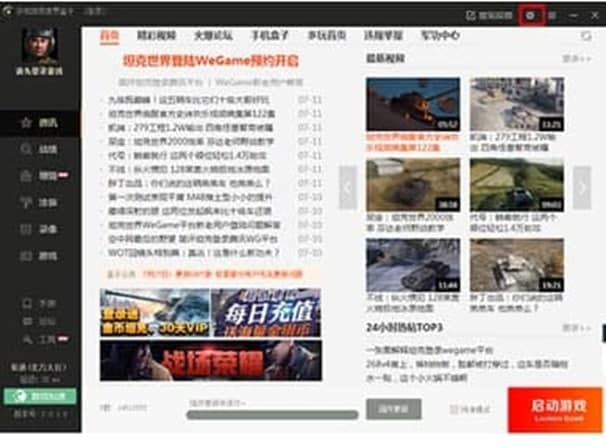
Task: Click the pop-out window icon beside 军功中心 tab
Action: click(x=586, y=36)
